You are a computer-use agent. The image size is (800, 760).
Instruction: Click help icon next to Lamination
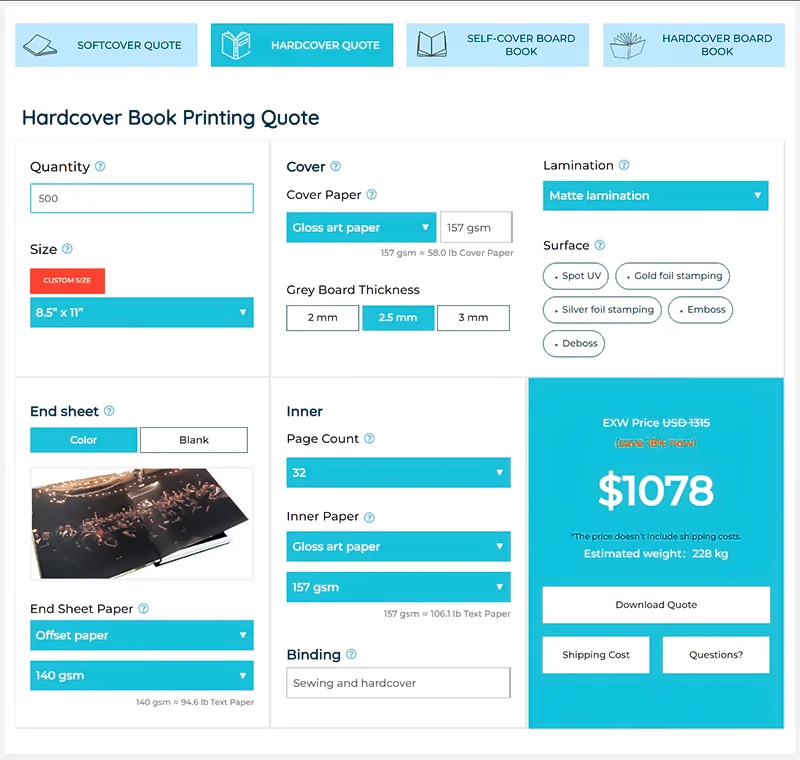(x=624, y=165)
